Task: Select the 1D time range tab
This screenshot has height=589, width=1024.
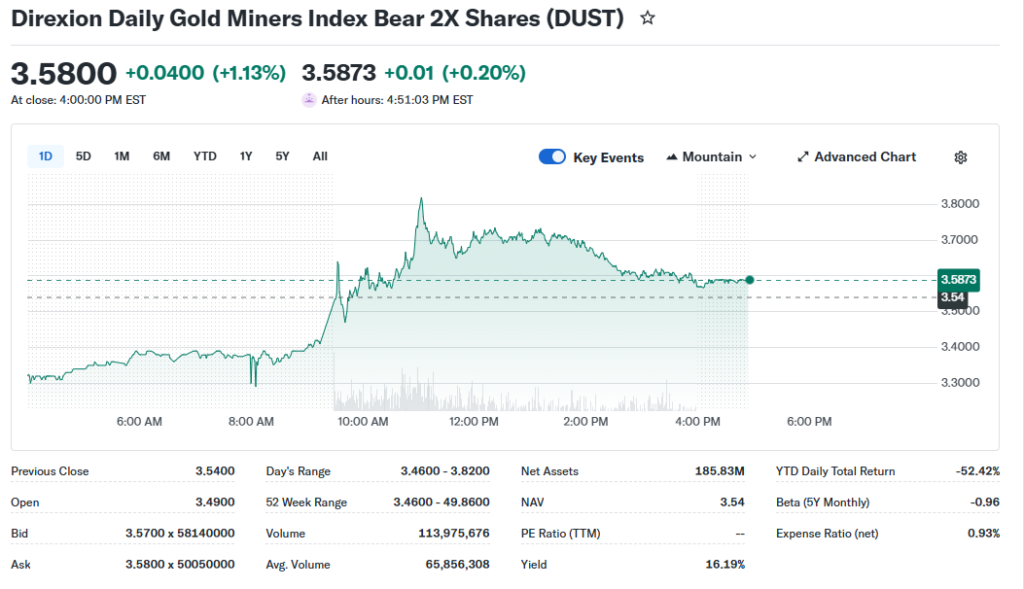Action: pyautogui.click(x=45, y=156)
